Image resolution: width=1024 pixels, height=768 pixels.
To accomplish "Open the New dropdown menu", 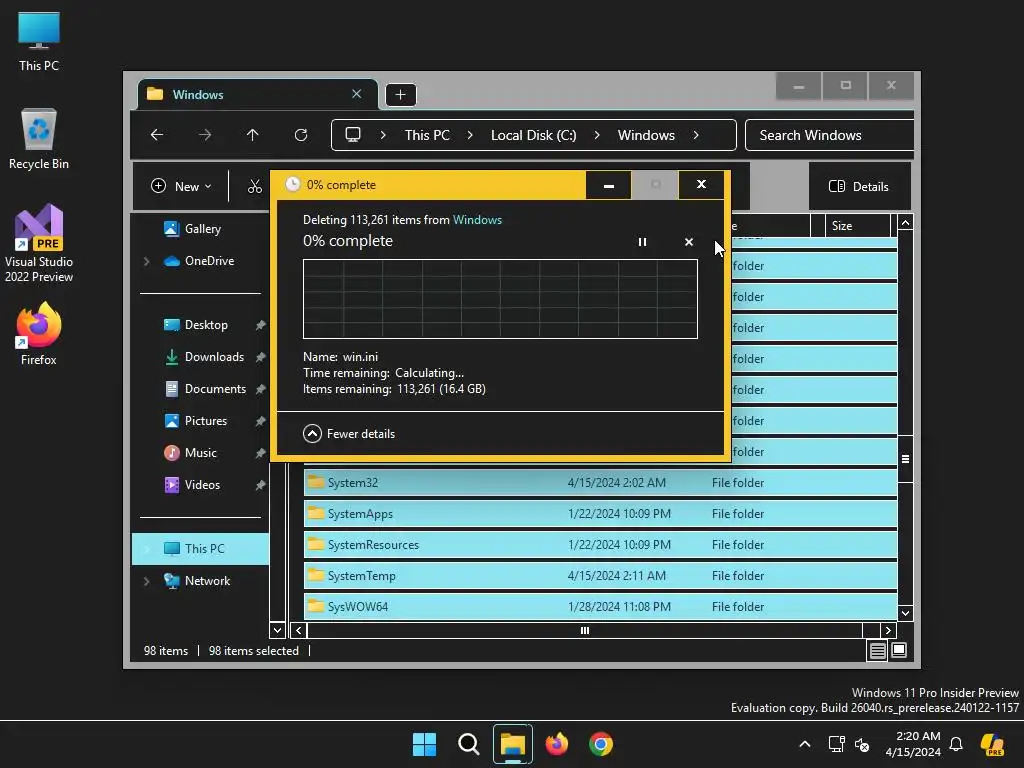I will pos(181,187).
